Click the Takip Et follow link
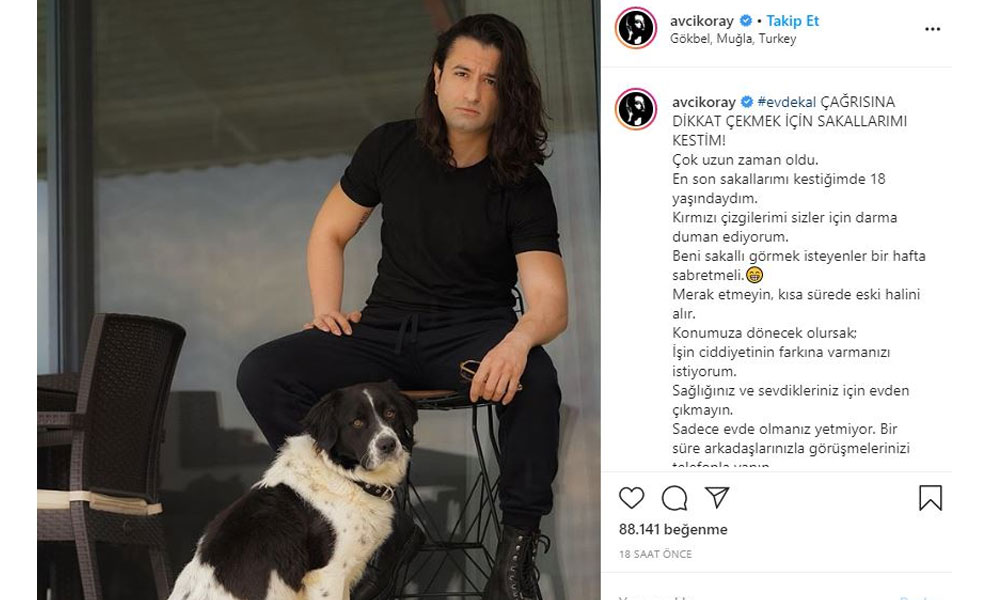Viewport: 1000px width, 600px height. 793,21
